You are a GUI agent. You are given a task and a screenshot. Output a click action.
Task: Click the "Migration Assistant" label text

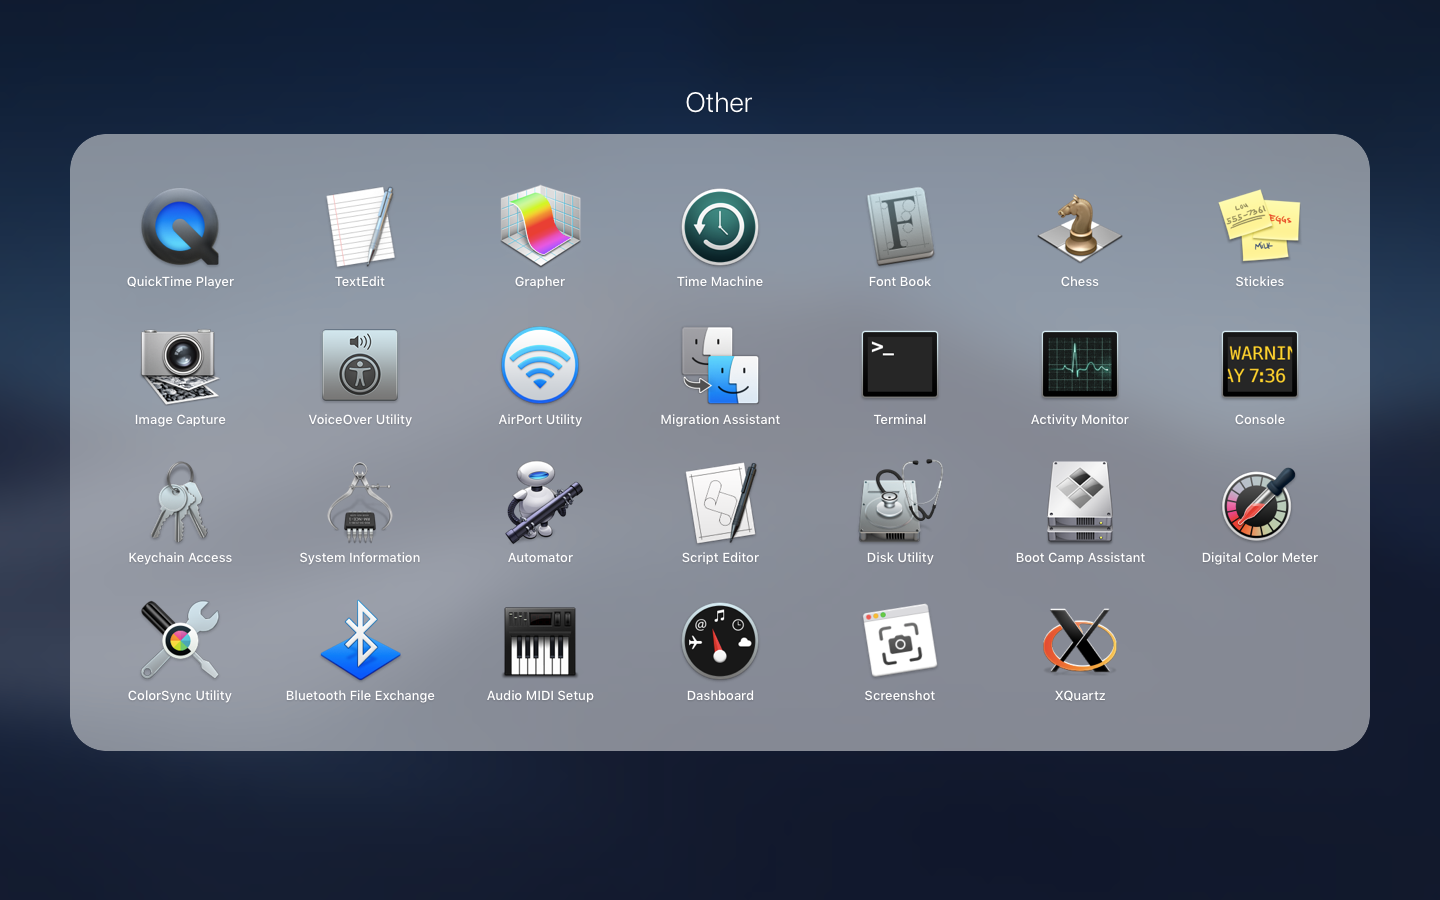pos(720,420)
